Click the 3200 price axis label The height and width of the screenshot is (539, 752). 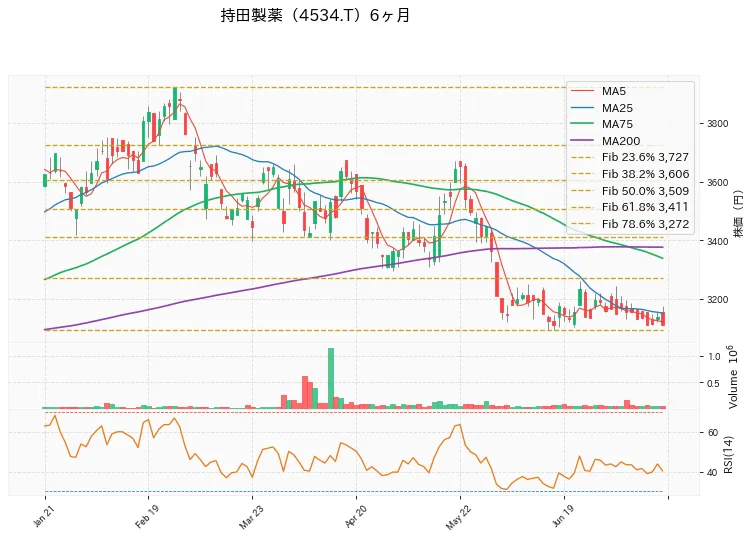pyautogui.click(x=717, y=300)
